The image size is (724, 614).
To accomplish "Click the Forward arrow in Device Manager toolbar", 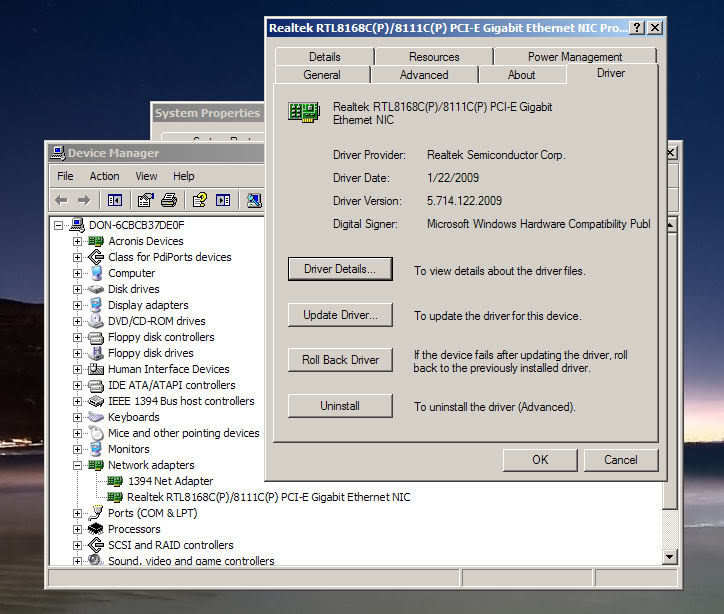I will (x=84, y=200).
